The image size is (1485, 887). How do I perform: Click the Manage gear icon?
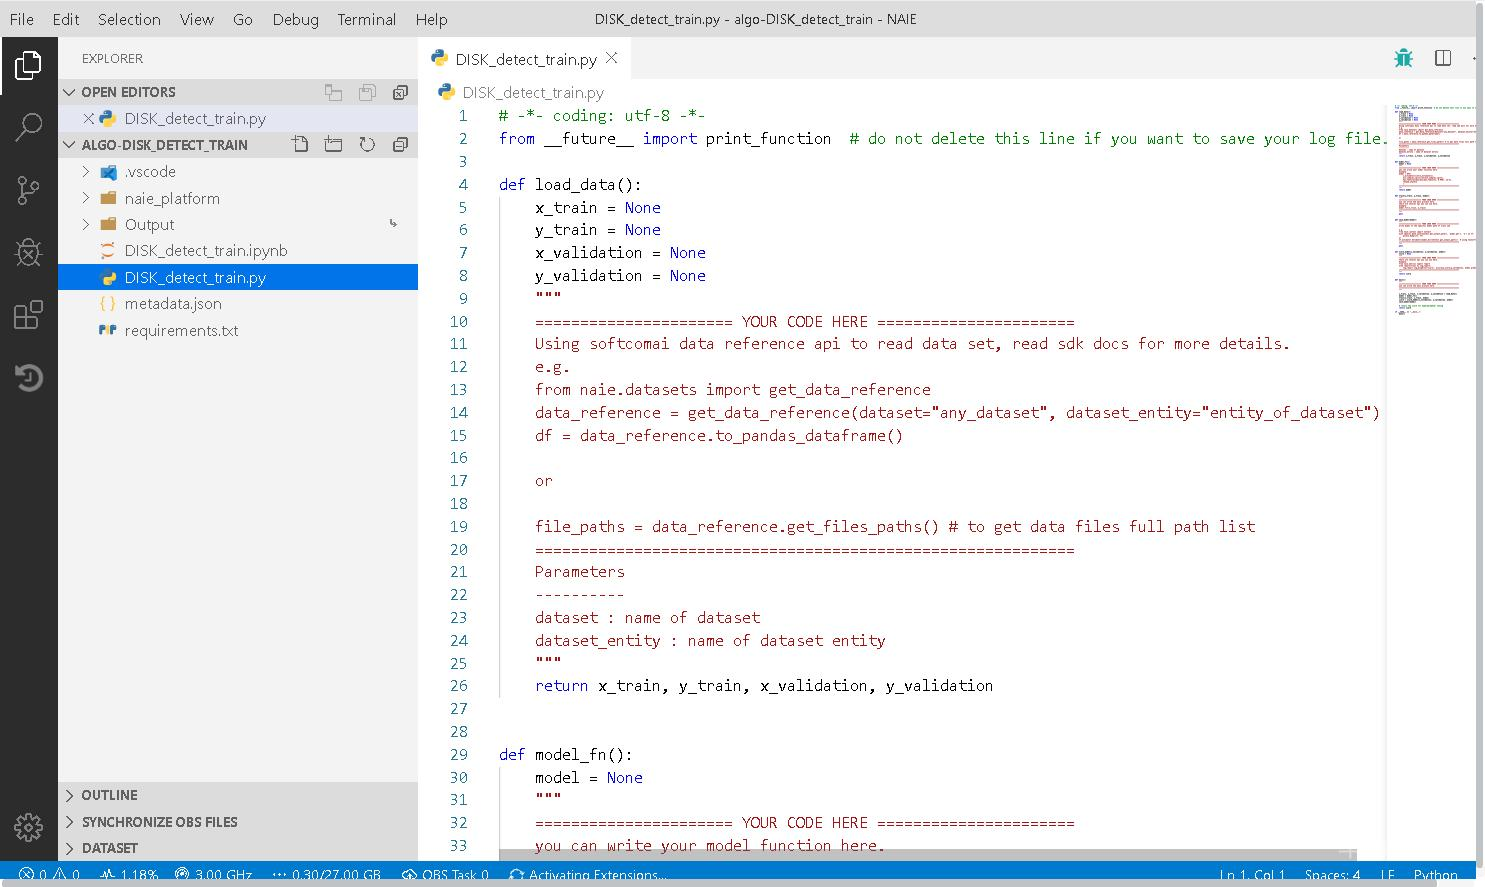pos(28,827)
